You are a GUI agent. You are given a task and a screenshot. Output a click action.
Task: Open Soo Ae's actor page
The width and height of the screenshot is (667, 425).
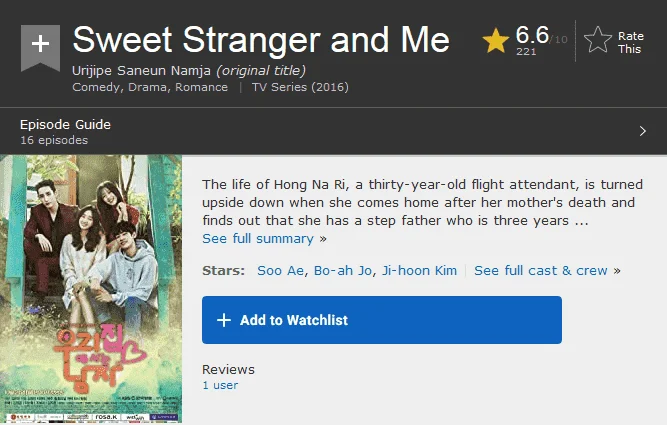(280, 271)
